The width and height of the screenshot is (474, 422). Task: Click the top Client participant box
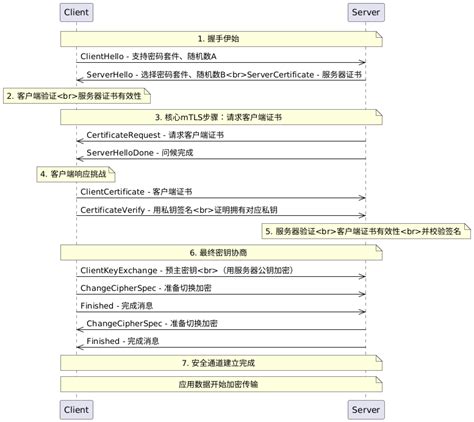point(76,12)
